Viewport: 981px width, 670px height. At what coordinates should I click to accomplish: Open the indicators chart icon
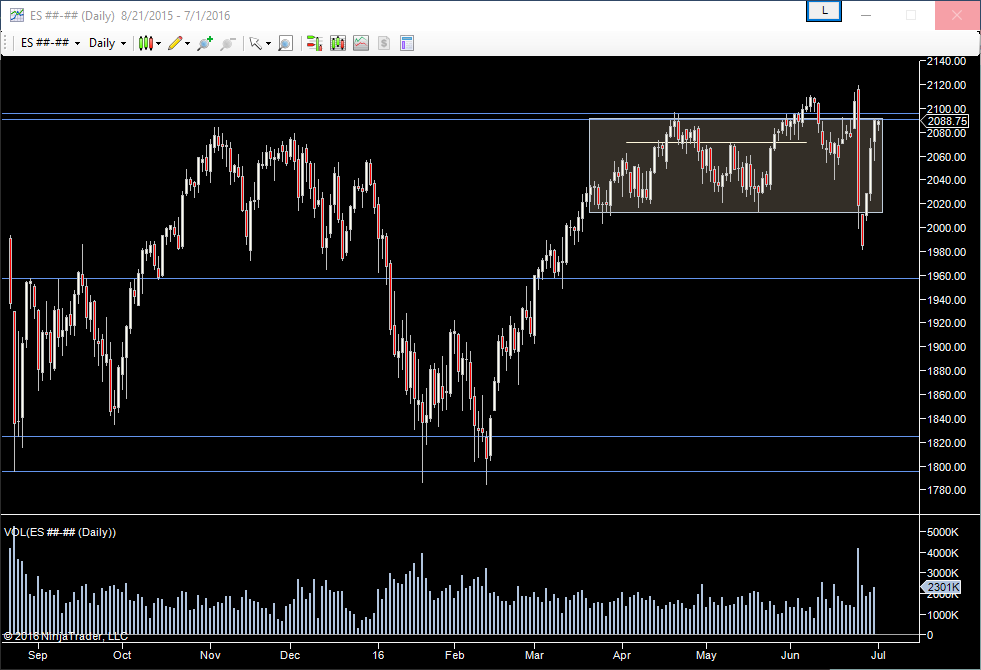(361, 43)
